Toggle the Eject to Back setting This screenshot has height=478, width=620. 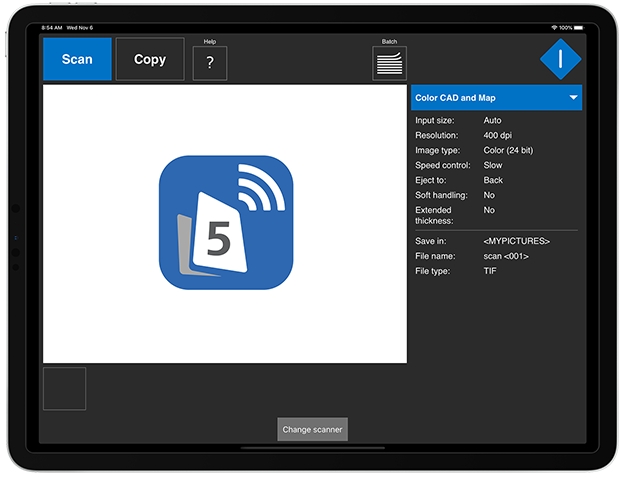[493, 180]
